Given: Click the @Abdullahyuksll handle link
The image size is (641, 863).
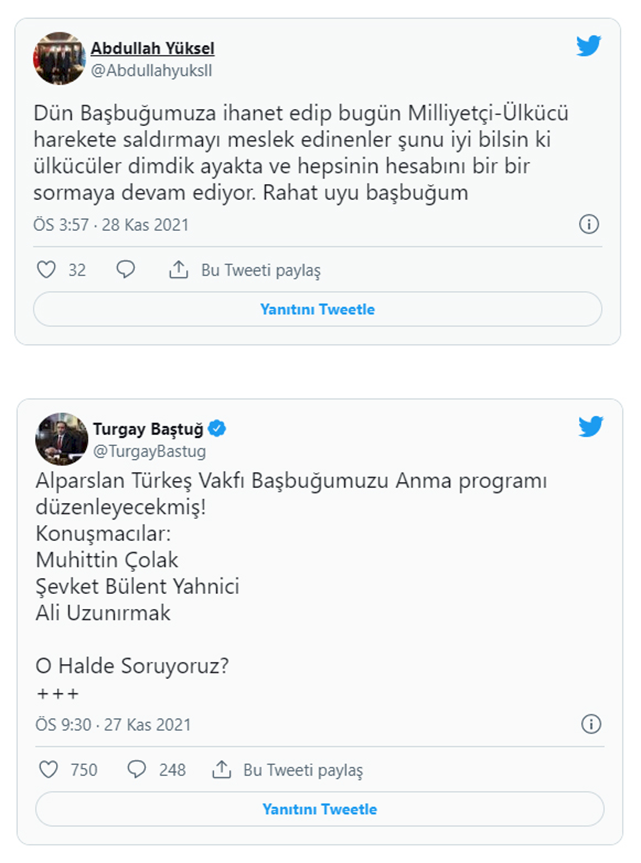Looking at the screenshot, I should click(x=151, y=69).
